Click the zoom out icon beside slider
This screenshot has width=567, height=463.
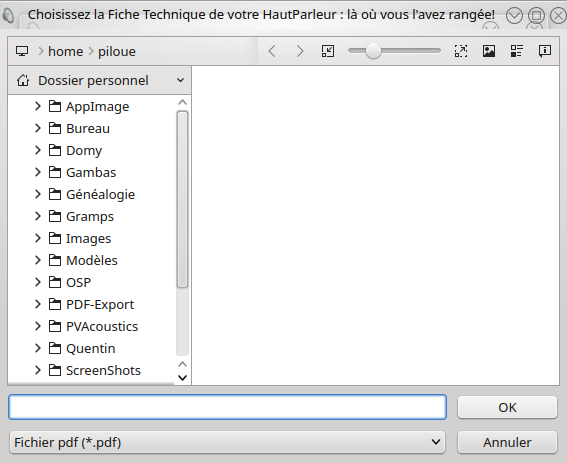click(328, 51)
